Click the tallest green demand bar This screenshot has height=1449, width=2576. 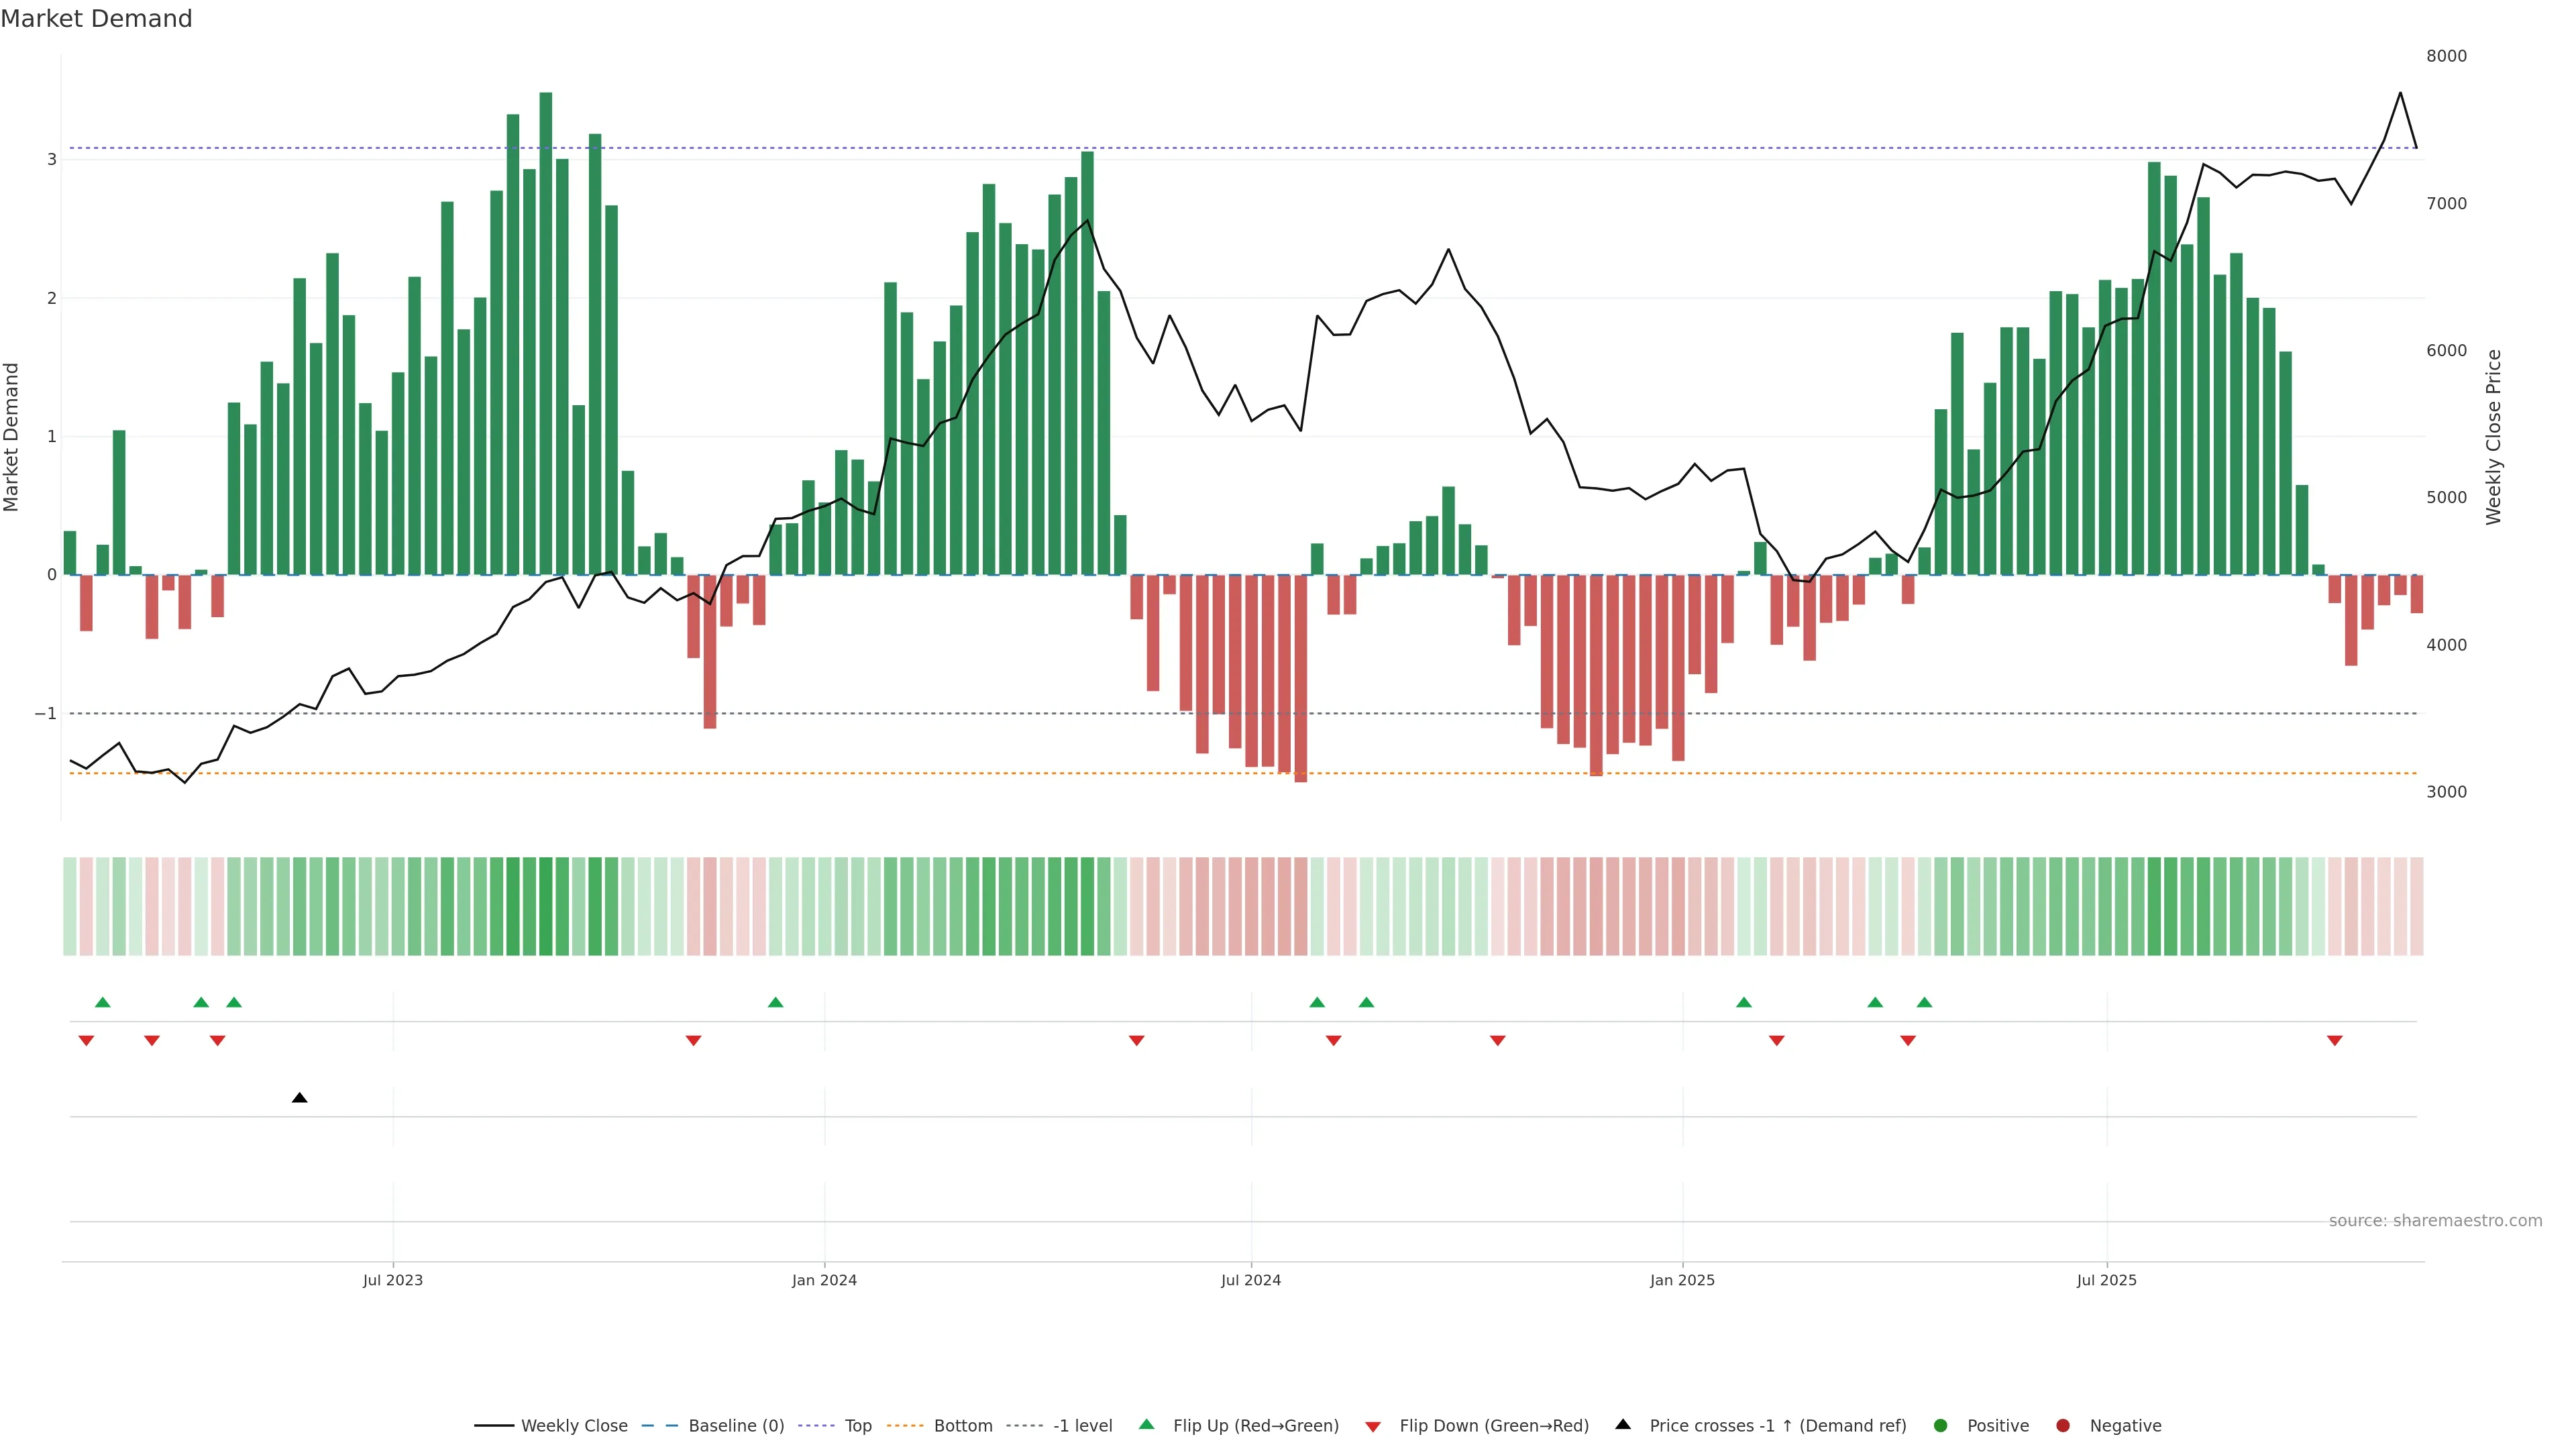545,330
